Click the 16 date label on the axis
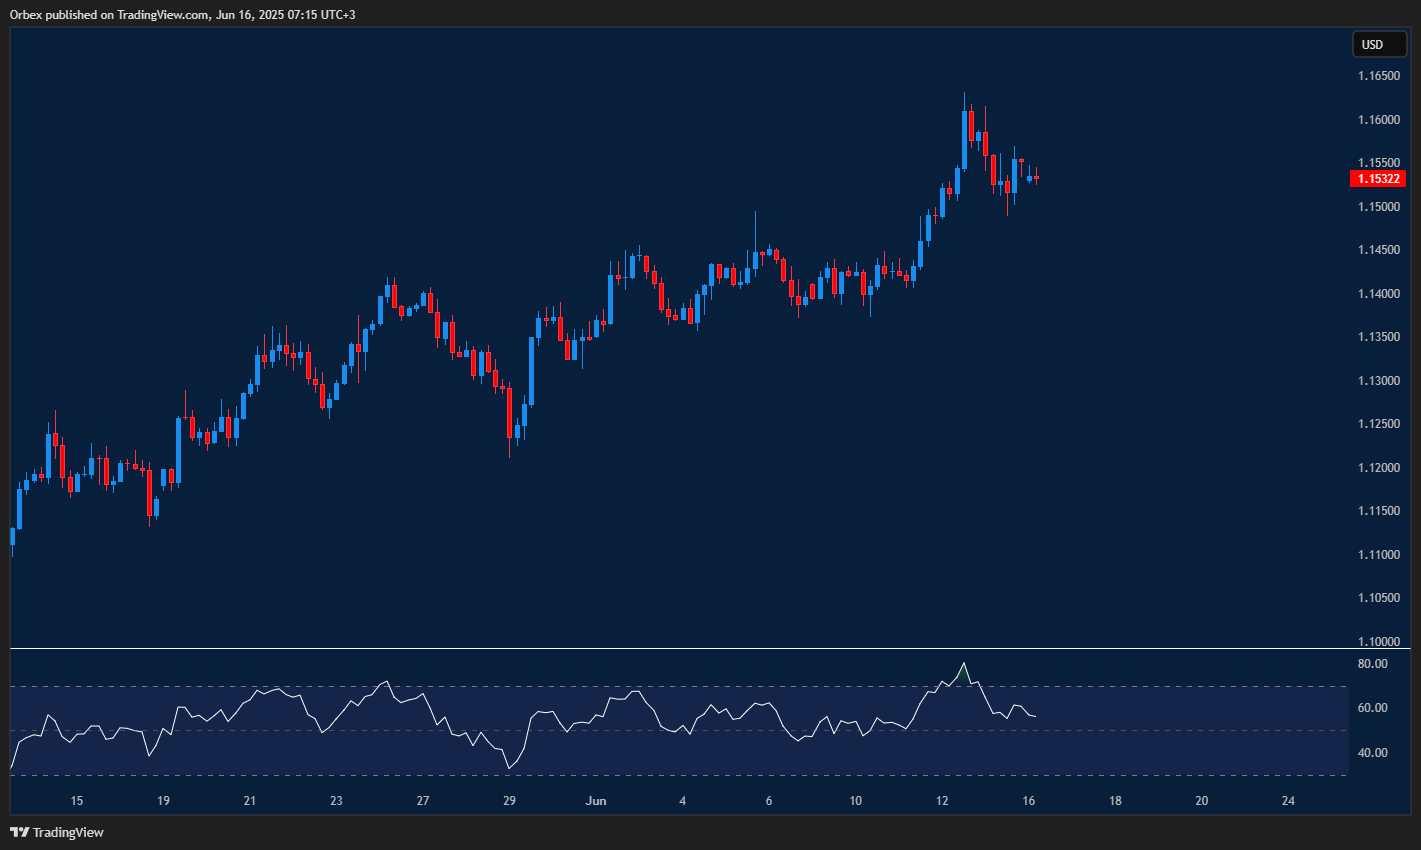 1029,800
